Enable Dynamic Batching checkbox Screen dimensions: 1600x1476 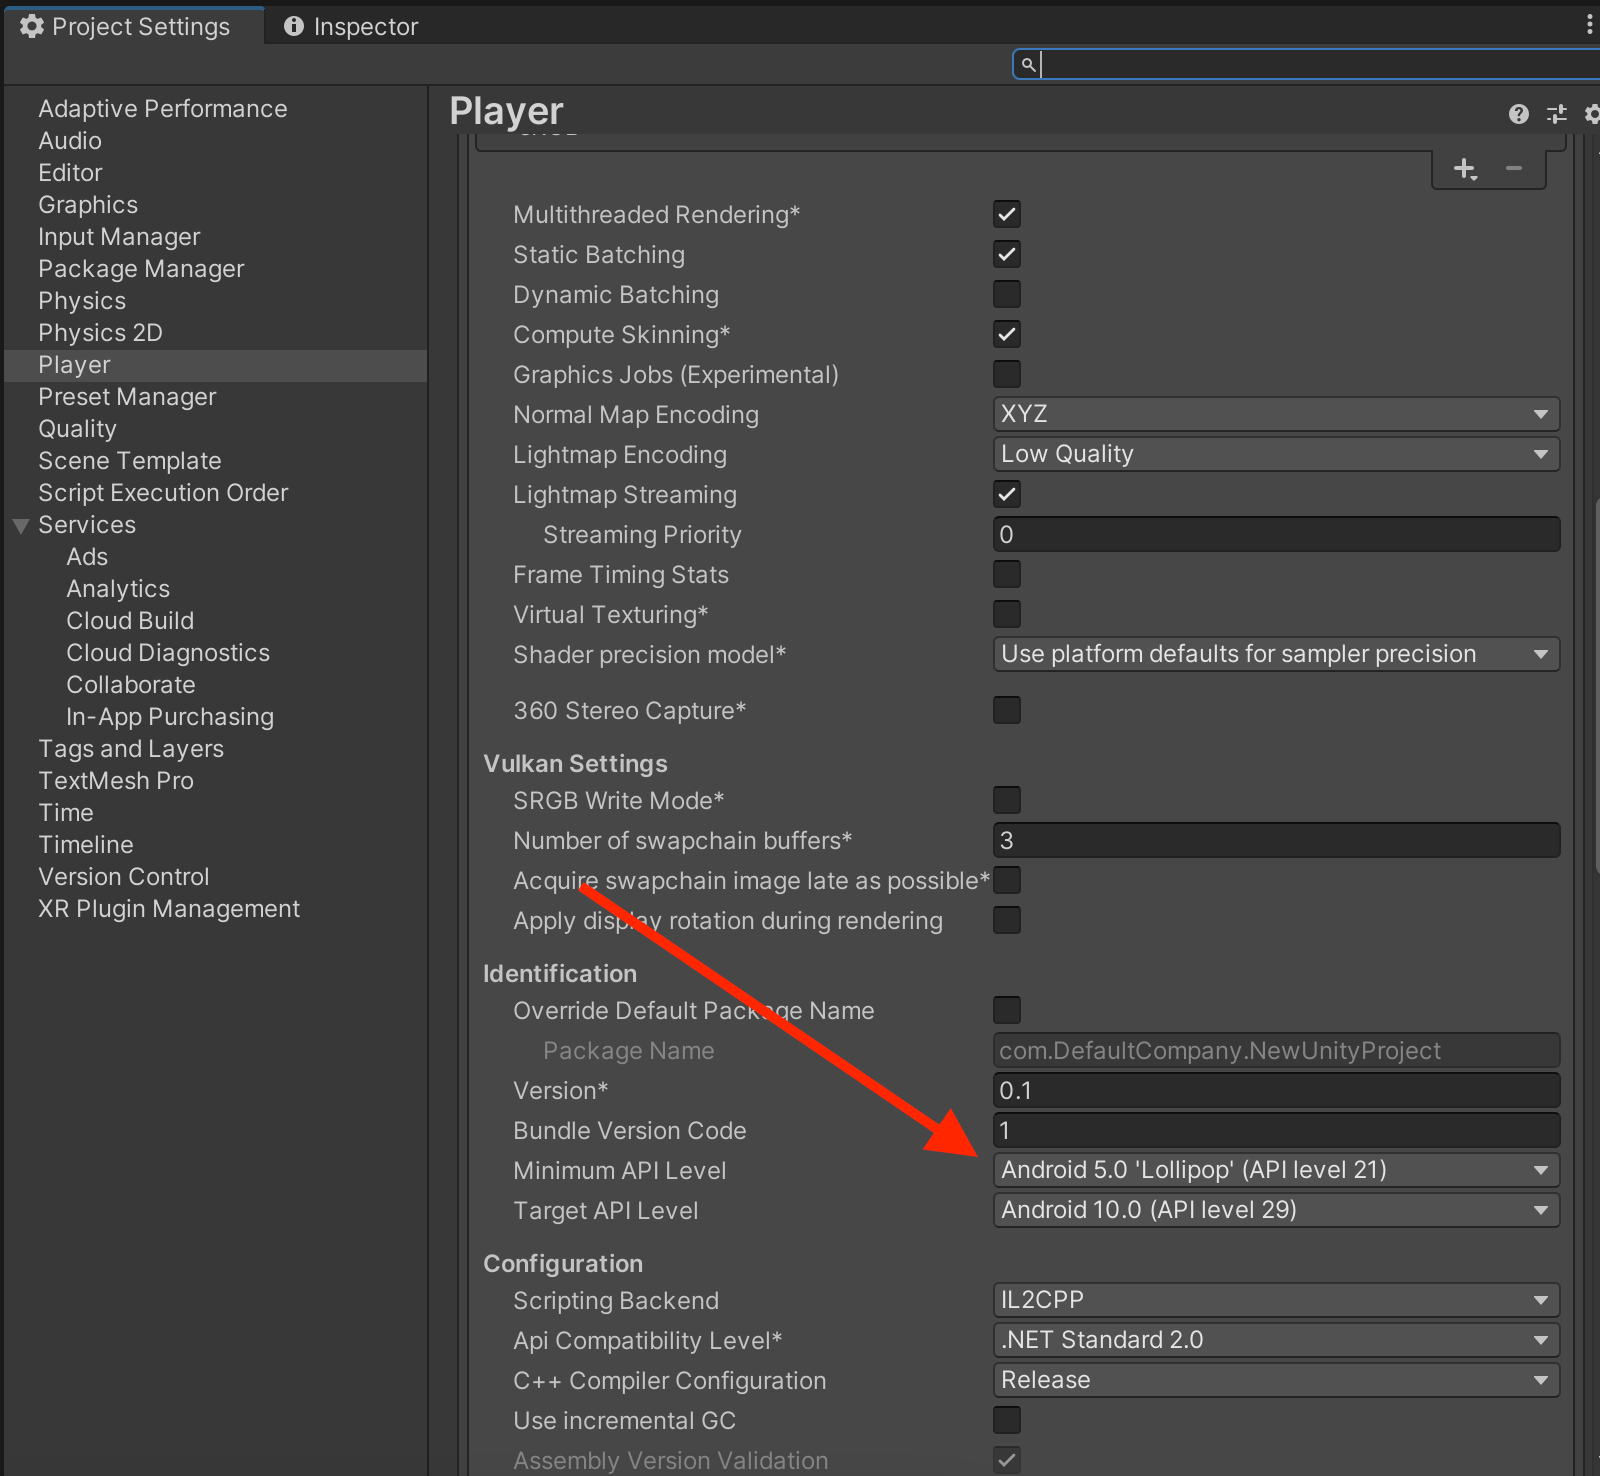1006,295
